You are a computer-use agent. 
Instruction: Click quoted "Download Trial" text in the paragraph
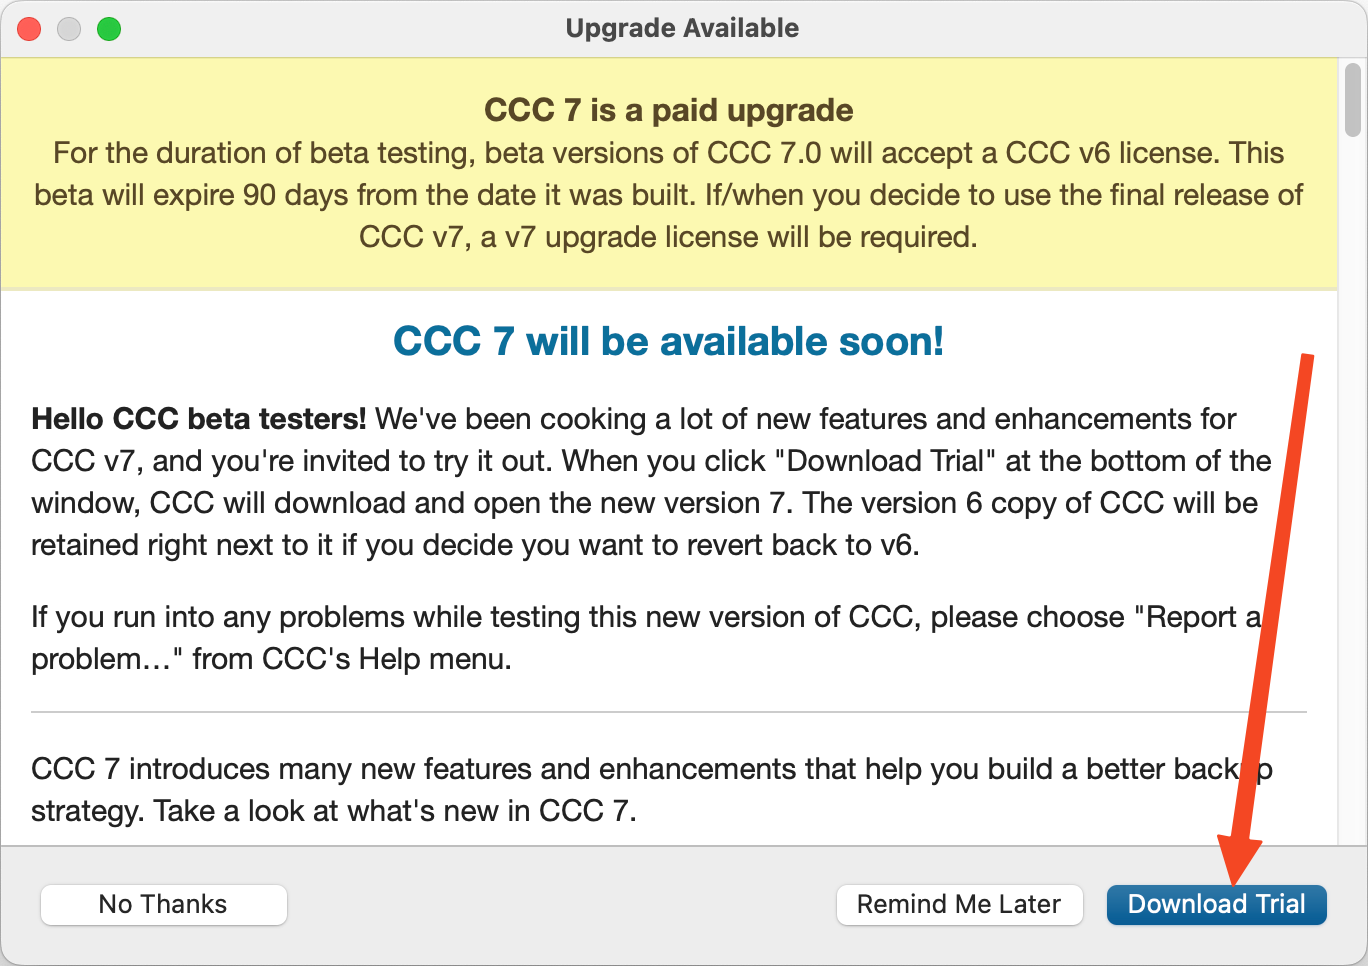pos(887,461)
